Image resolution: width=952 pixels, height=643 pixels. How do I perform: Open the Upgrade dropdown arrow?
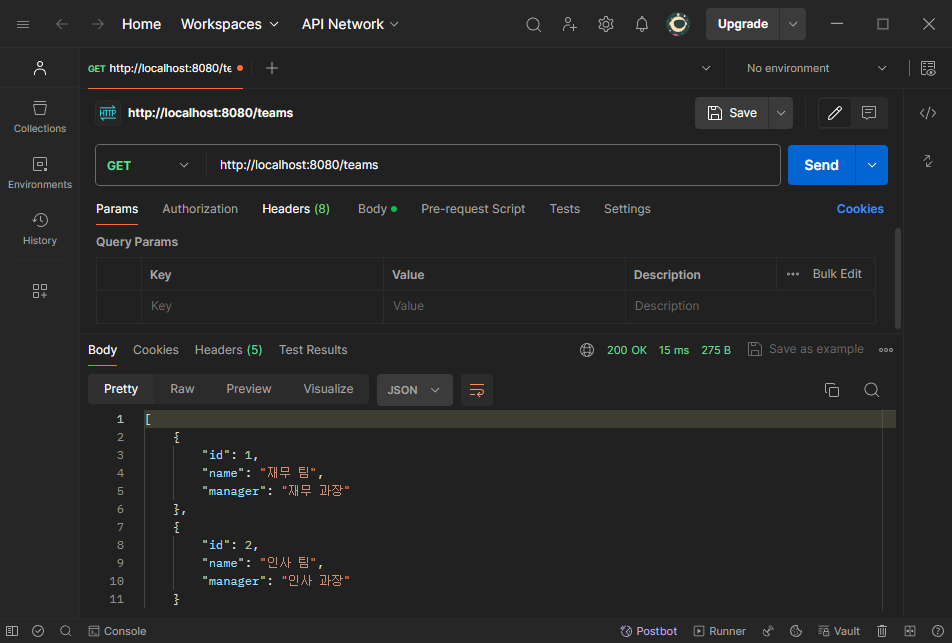(793, 24)
